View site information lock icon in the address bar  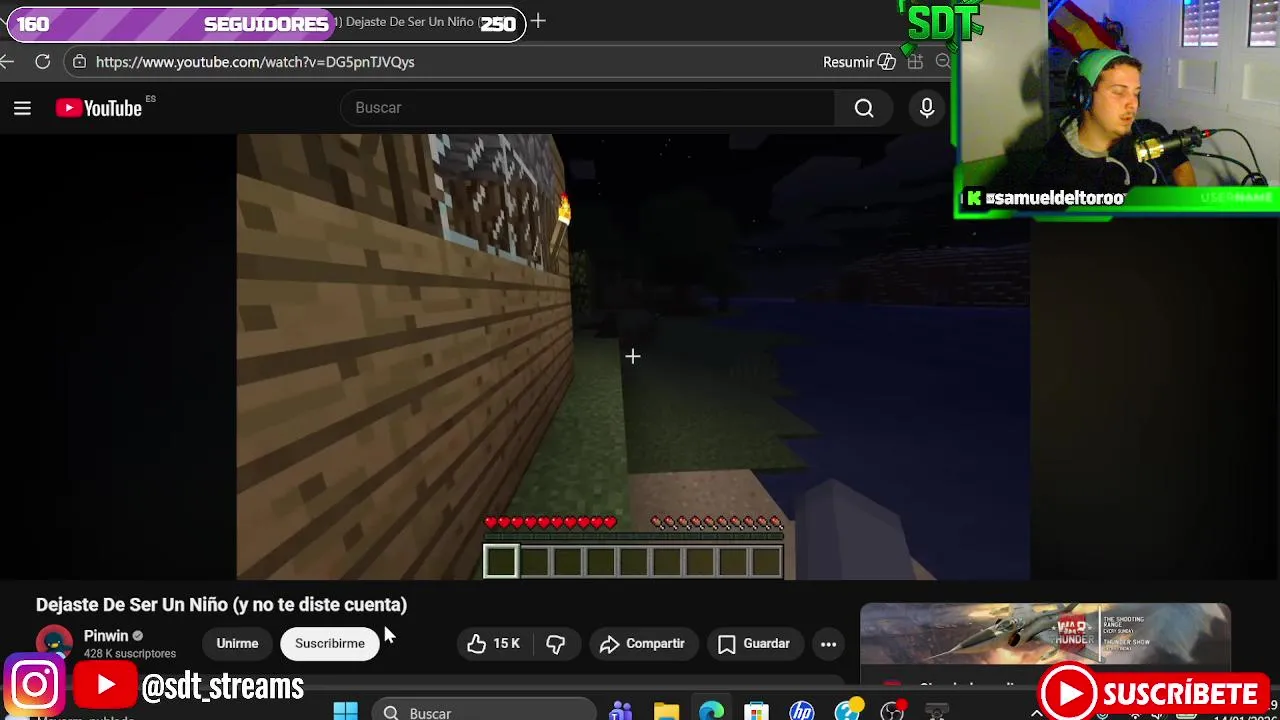click(x=80, y=62)
